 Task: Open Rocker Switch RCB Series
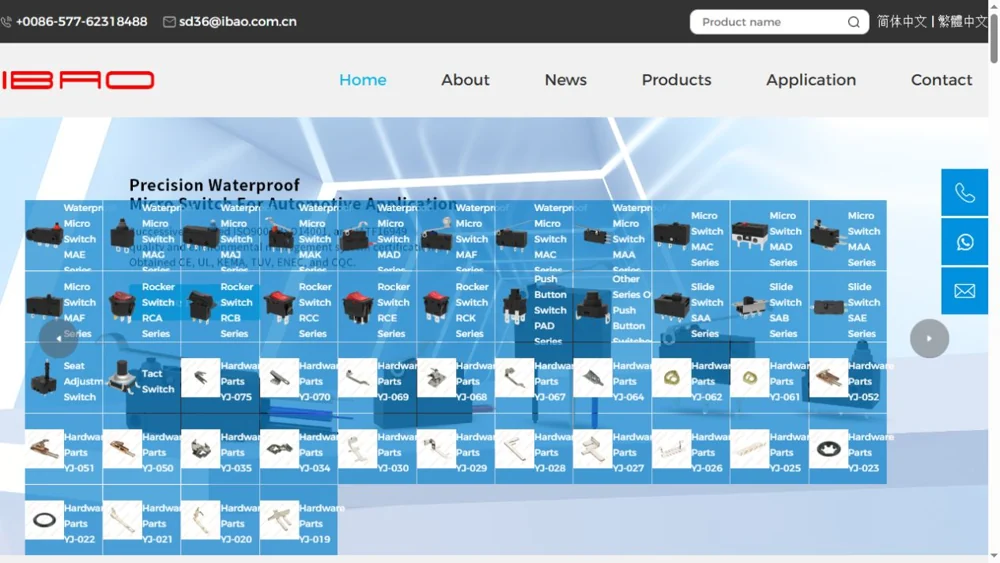(220, 307)
